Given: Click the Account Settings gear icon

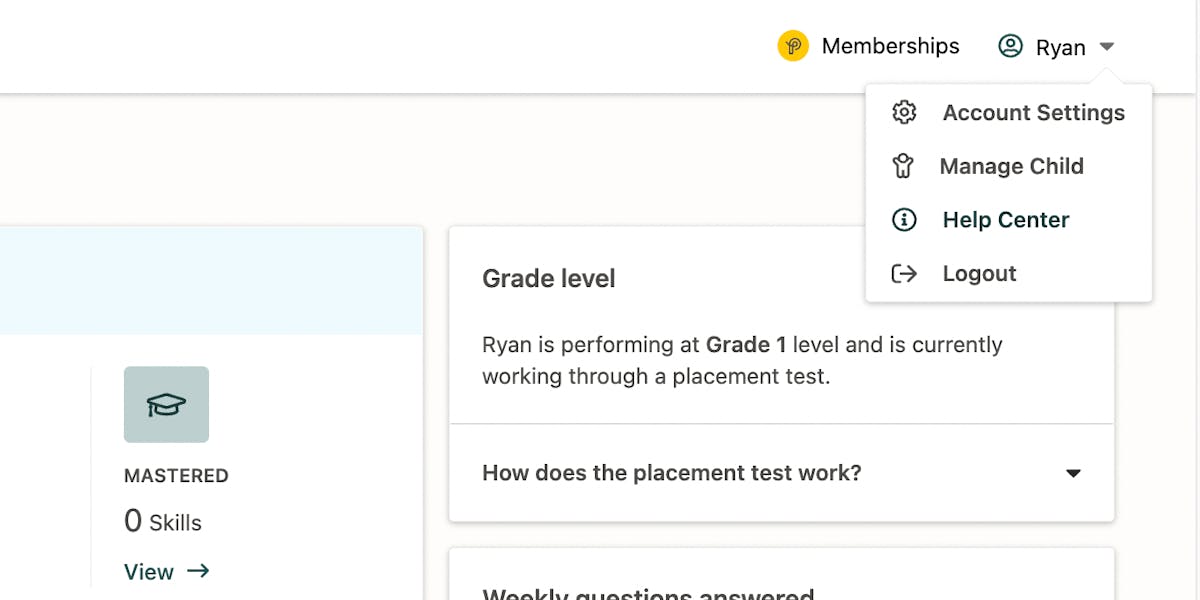Looking at the screenshot, I should (904, 112).
